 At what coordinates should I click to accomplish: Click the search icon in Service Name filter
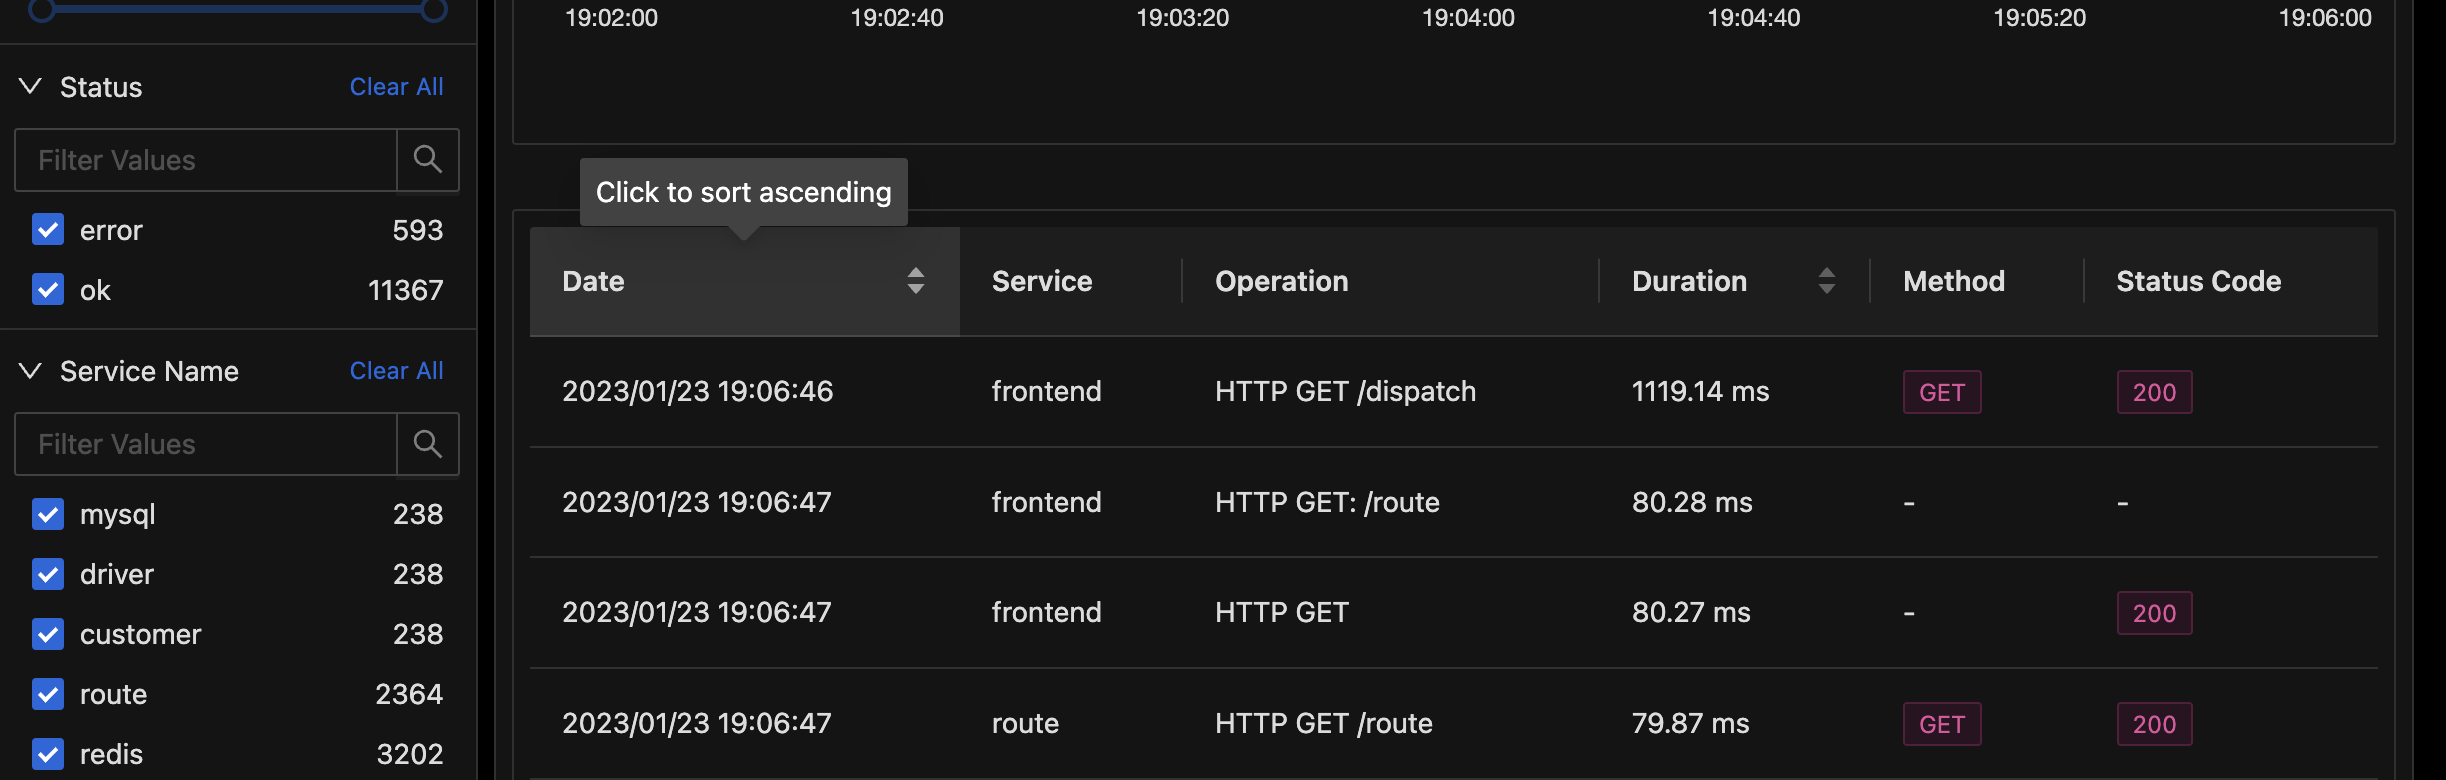428,444
